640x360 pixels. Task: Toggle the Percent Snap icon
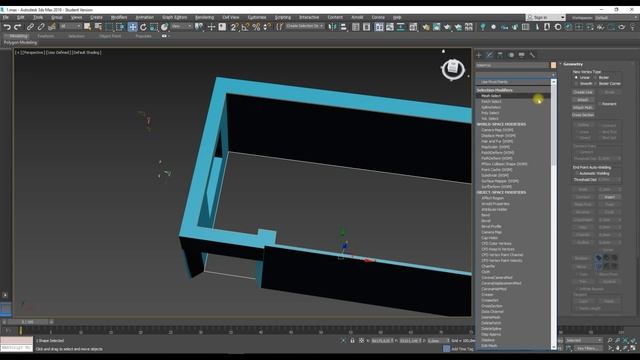click(256, 27)
